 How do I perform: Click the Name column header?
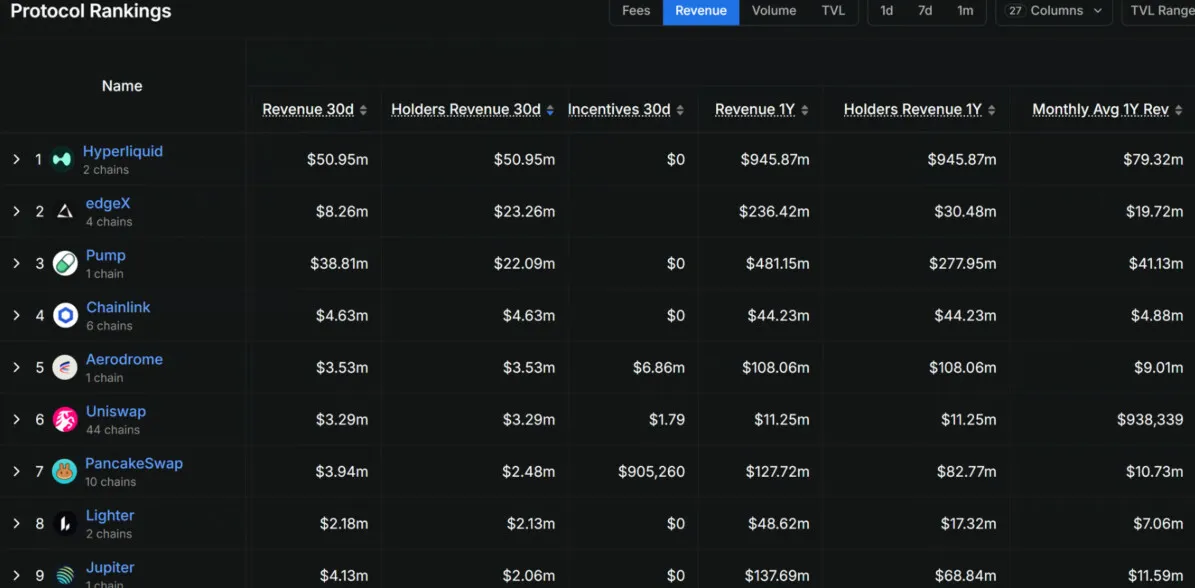point(122,86)
